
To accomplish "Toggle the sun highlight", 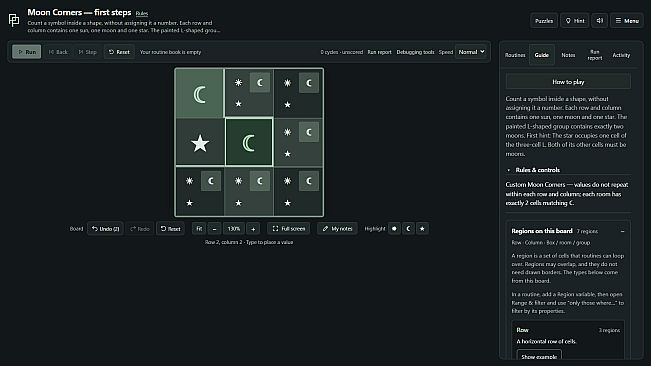I will click(394, 229).
